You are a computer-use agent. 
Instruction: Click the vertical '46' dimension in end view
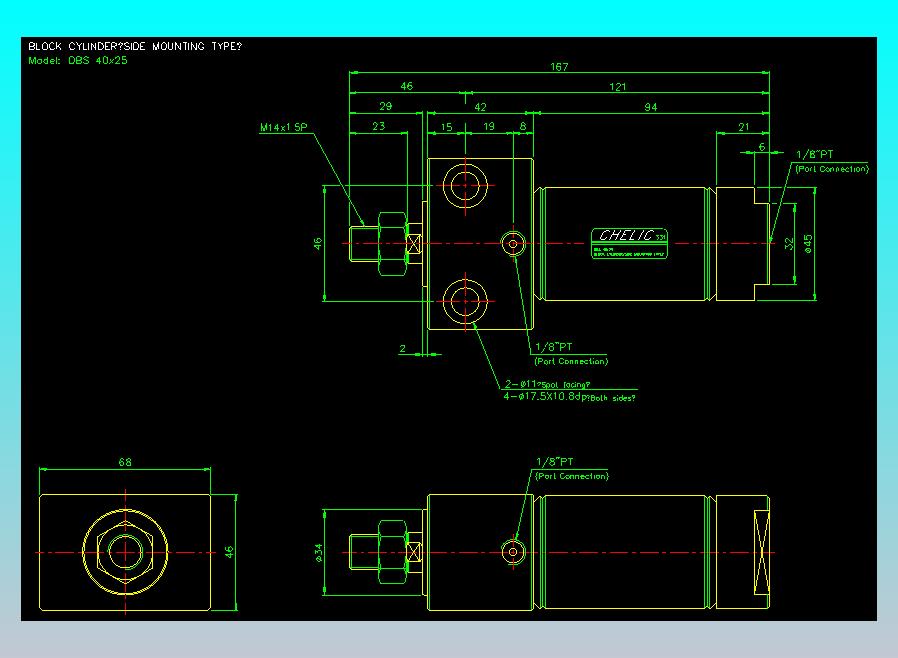(x=229, y=552)
